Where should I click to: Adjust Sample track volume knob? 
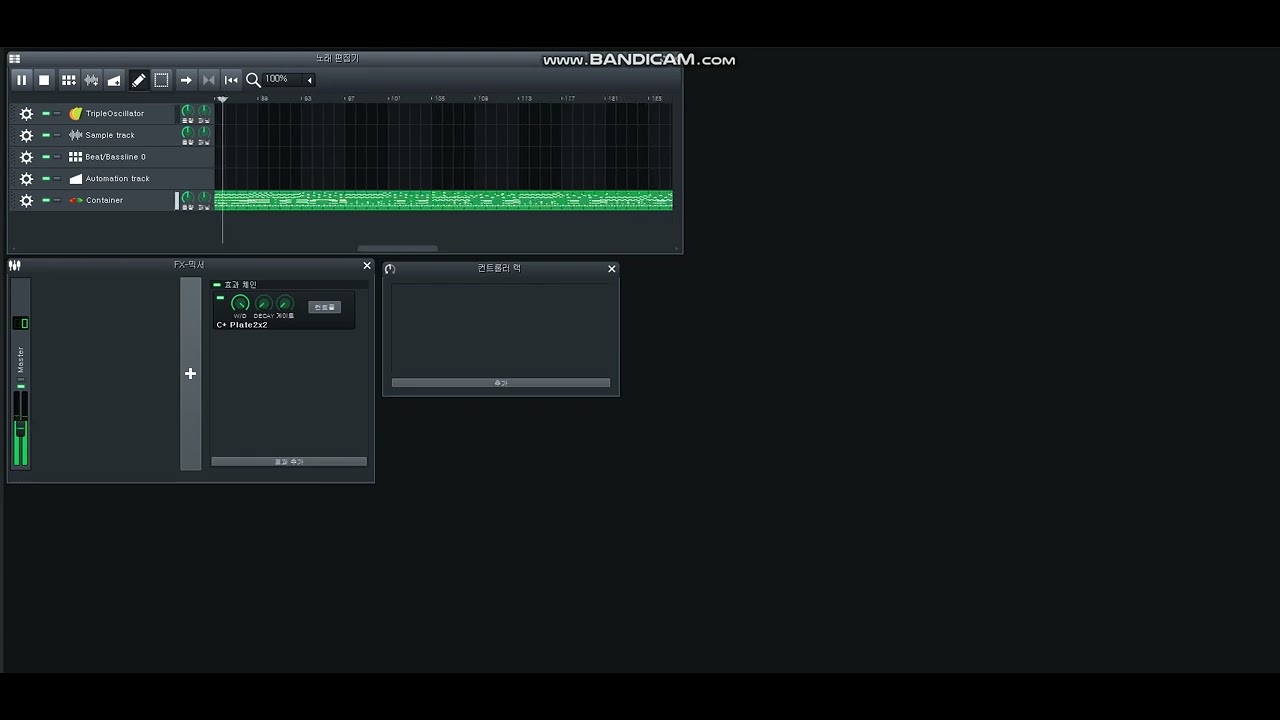[187, 133]
